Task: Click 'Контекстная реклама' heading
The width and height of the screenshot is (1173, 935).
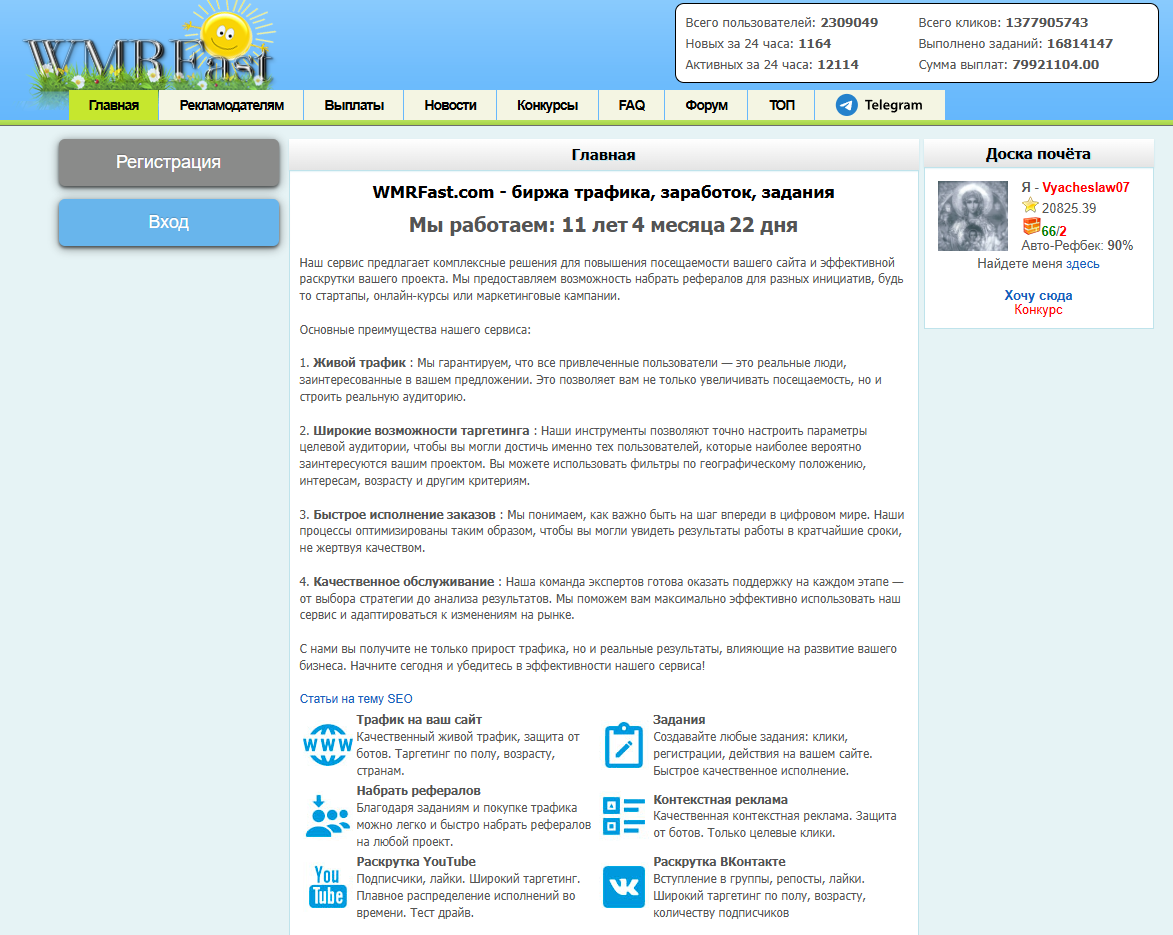Action: click(720, 800)
